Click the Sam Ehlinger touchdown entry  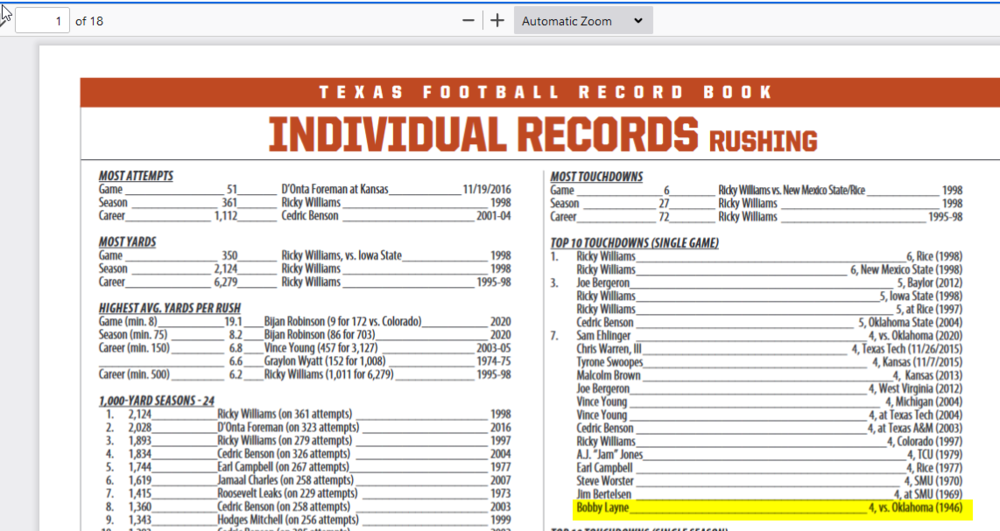point(603,336)
